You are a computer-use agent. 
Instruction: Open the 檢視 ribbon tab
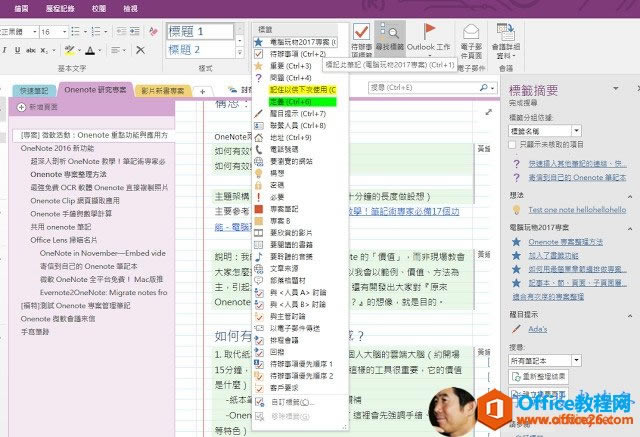pos(130,8)
